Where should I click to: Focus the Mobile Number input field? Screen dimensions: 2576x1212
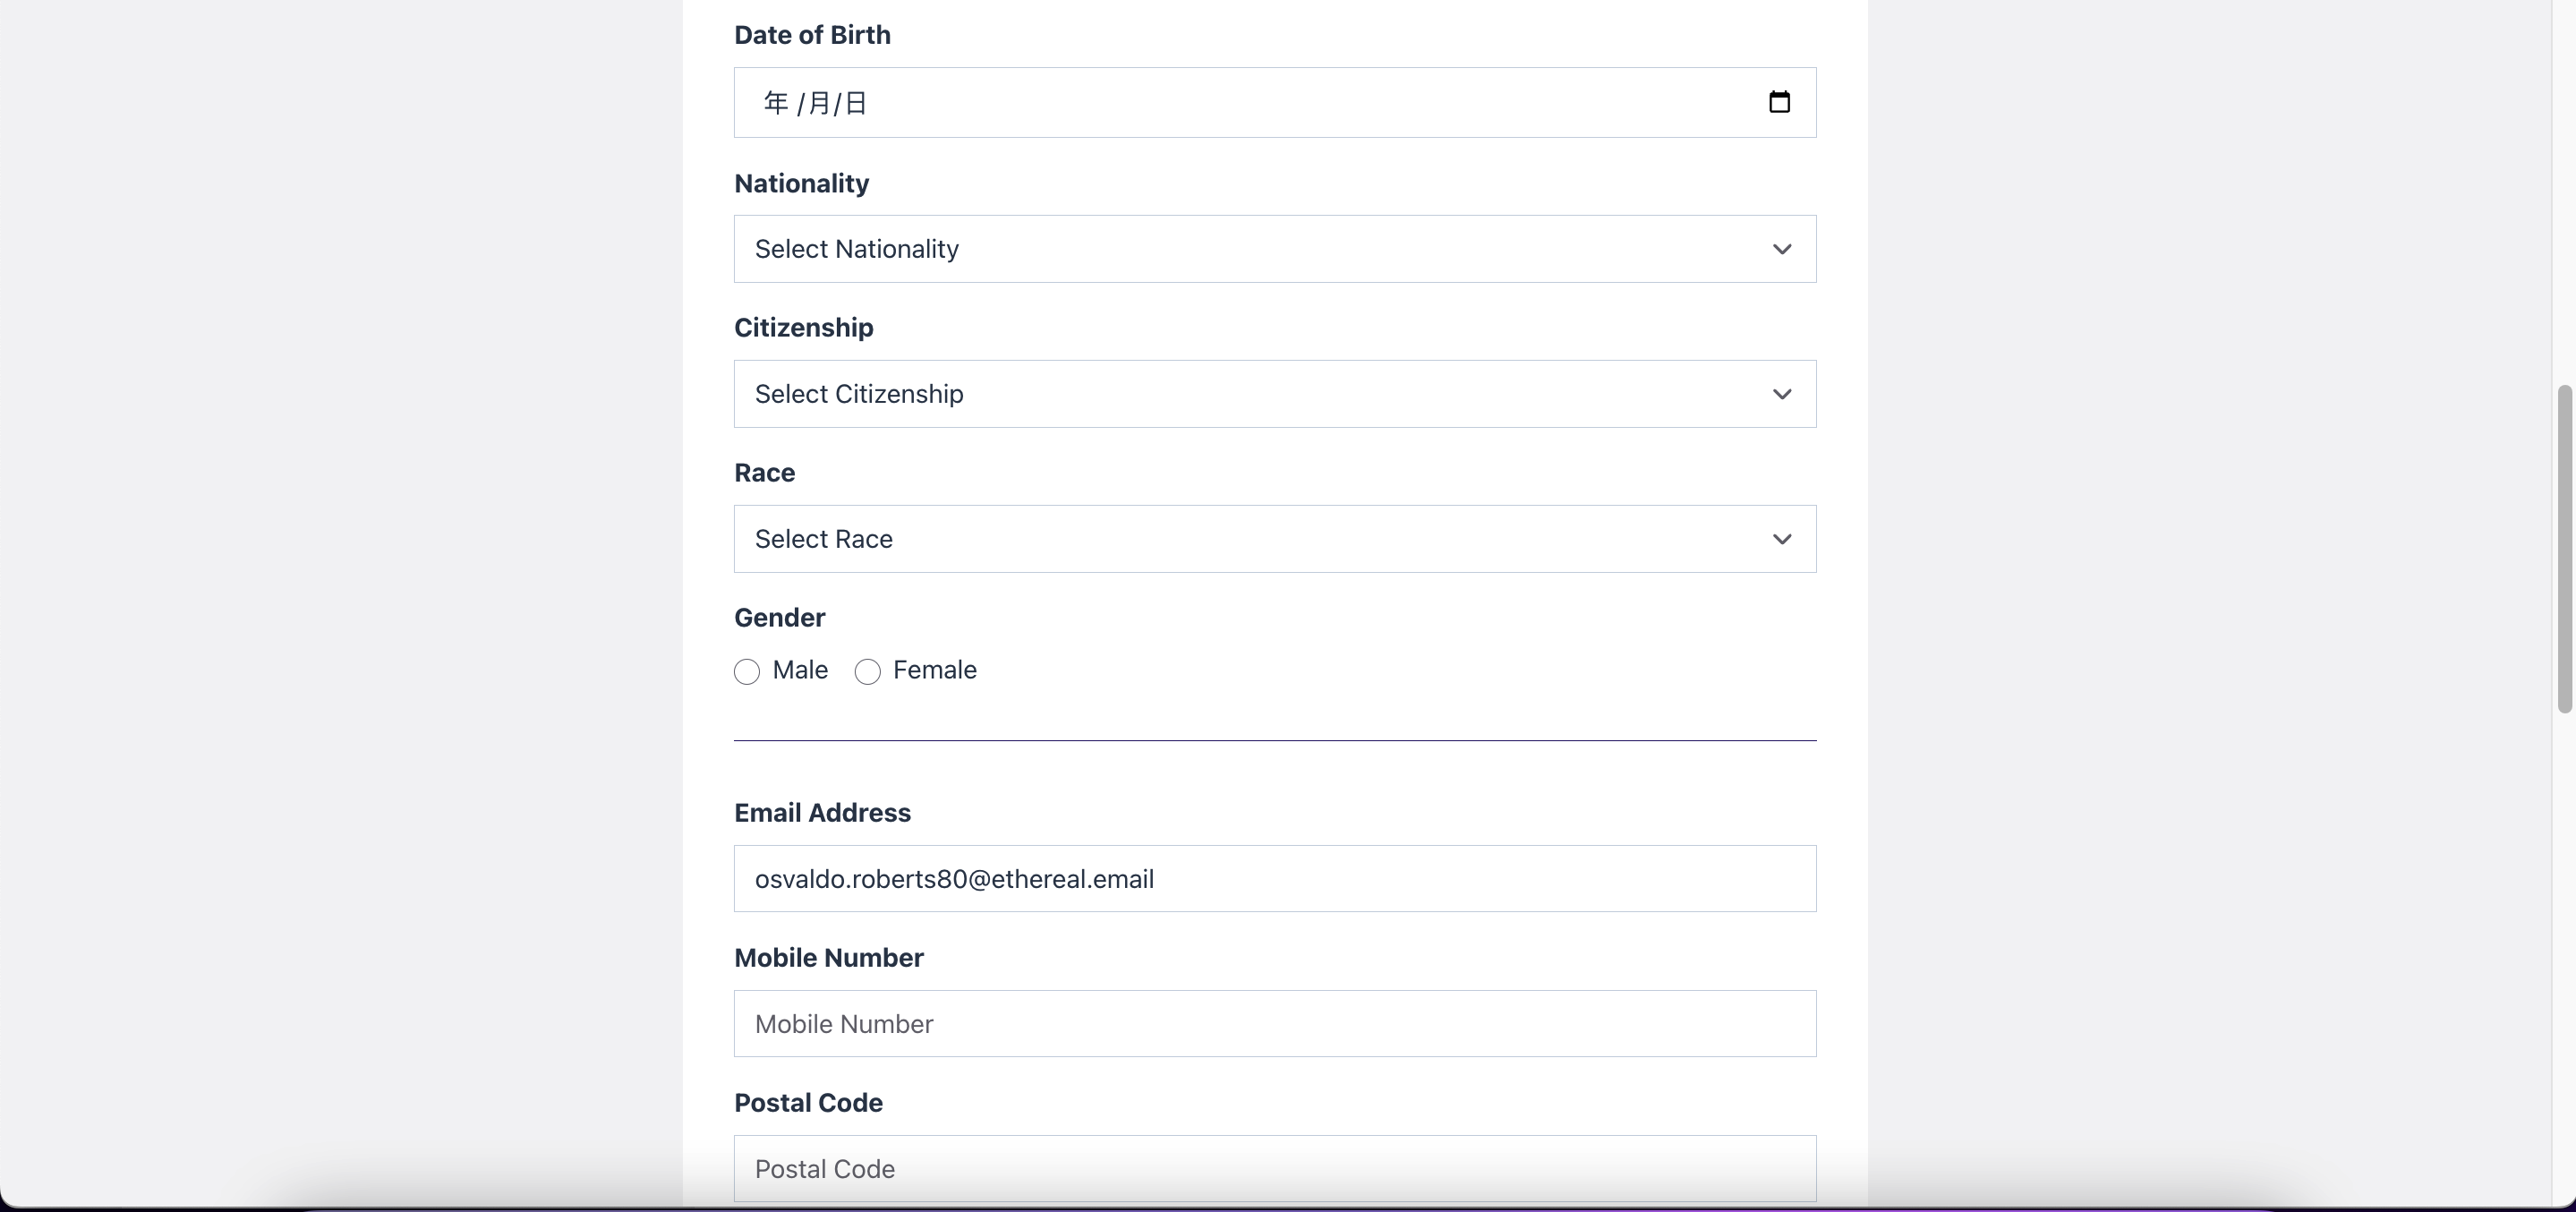(1275, 1024)
